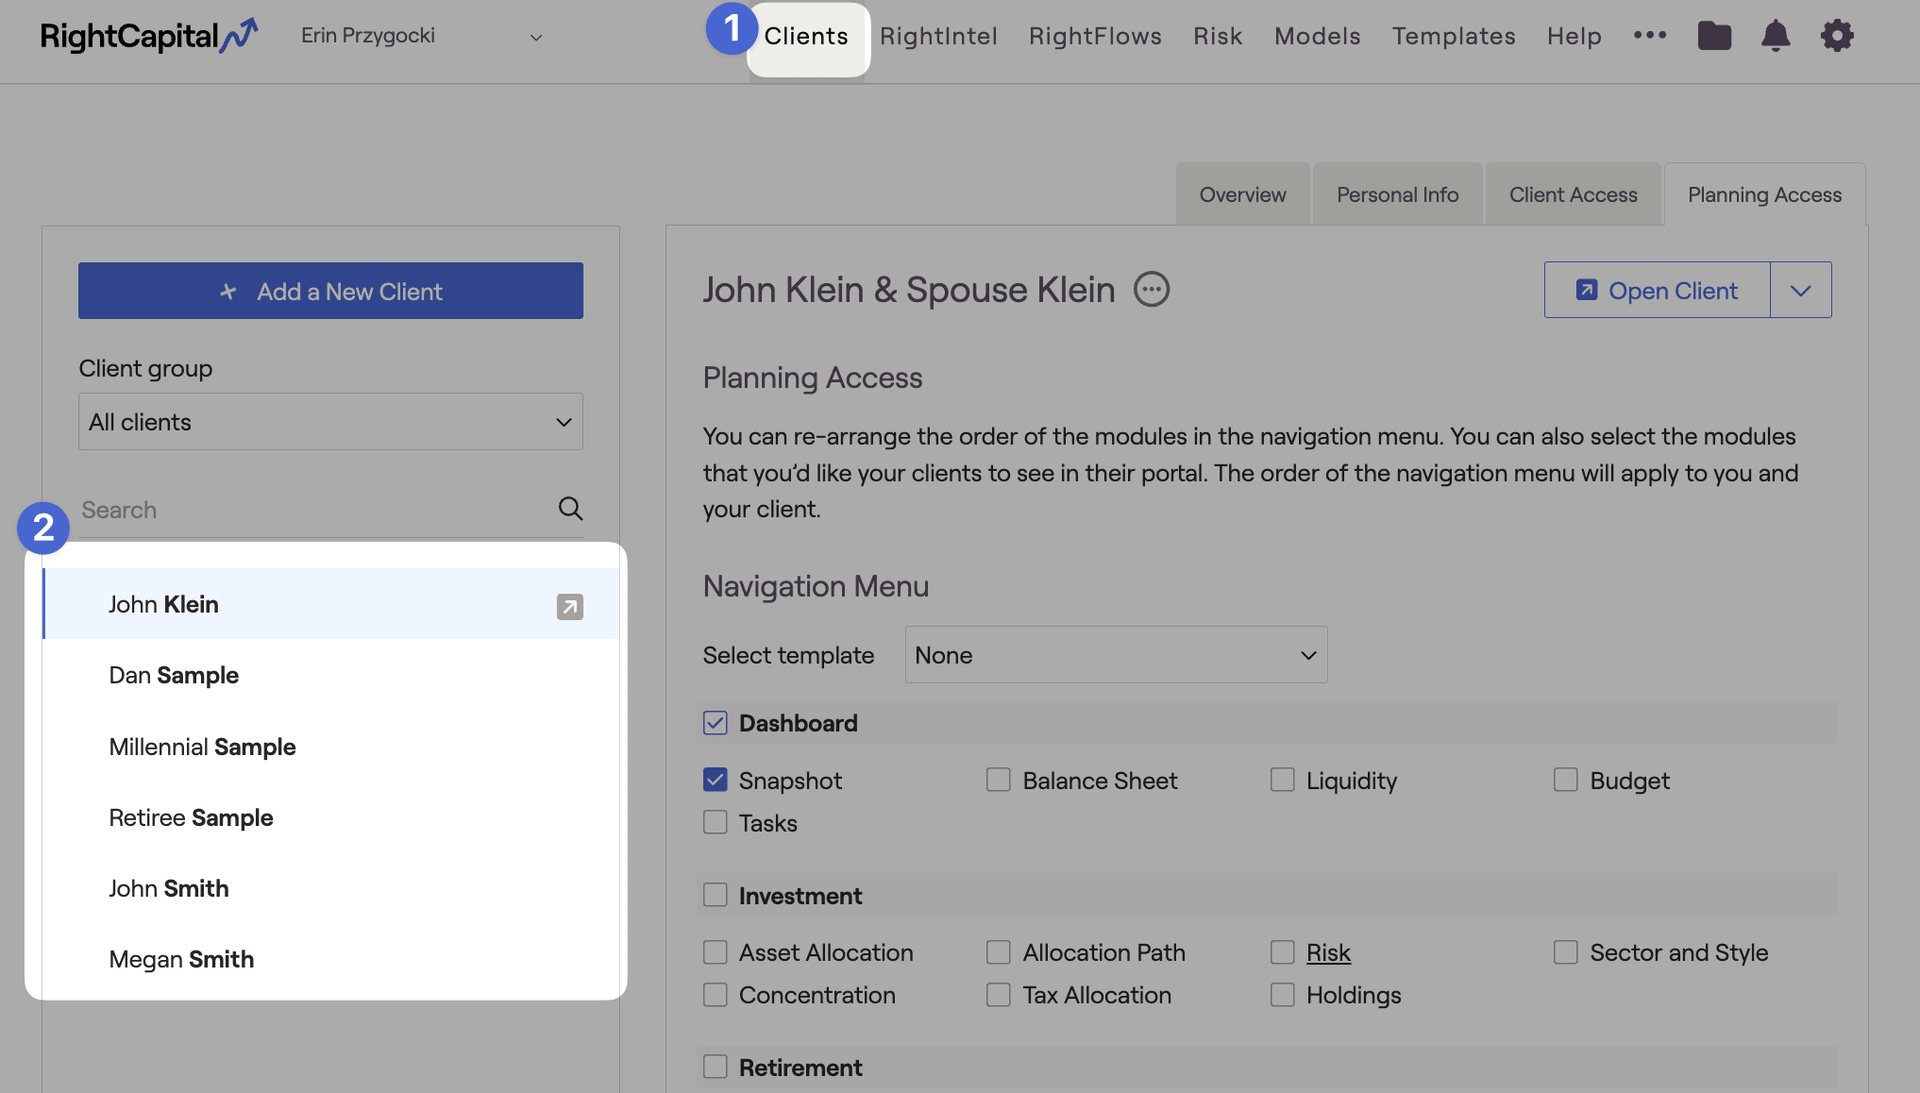This screenshot has height=1093, width=1920.
Task: Switch to the Overview tab
Action: [x=1243, y=194]
